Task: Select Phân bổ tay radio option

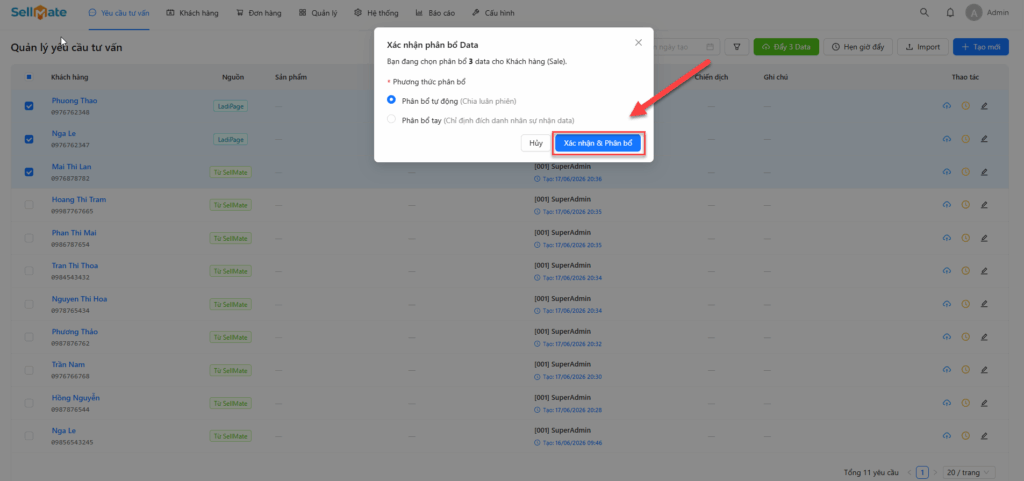Action: [391, 119]
